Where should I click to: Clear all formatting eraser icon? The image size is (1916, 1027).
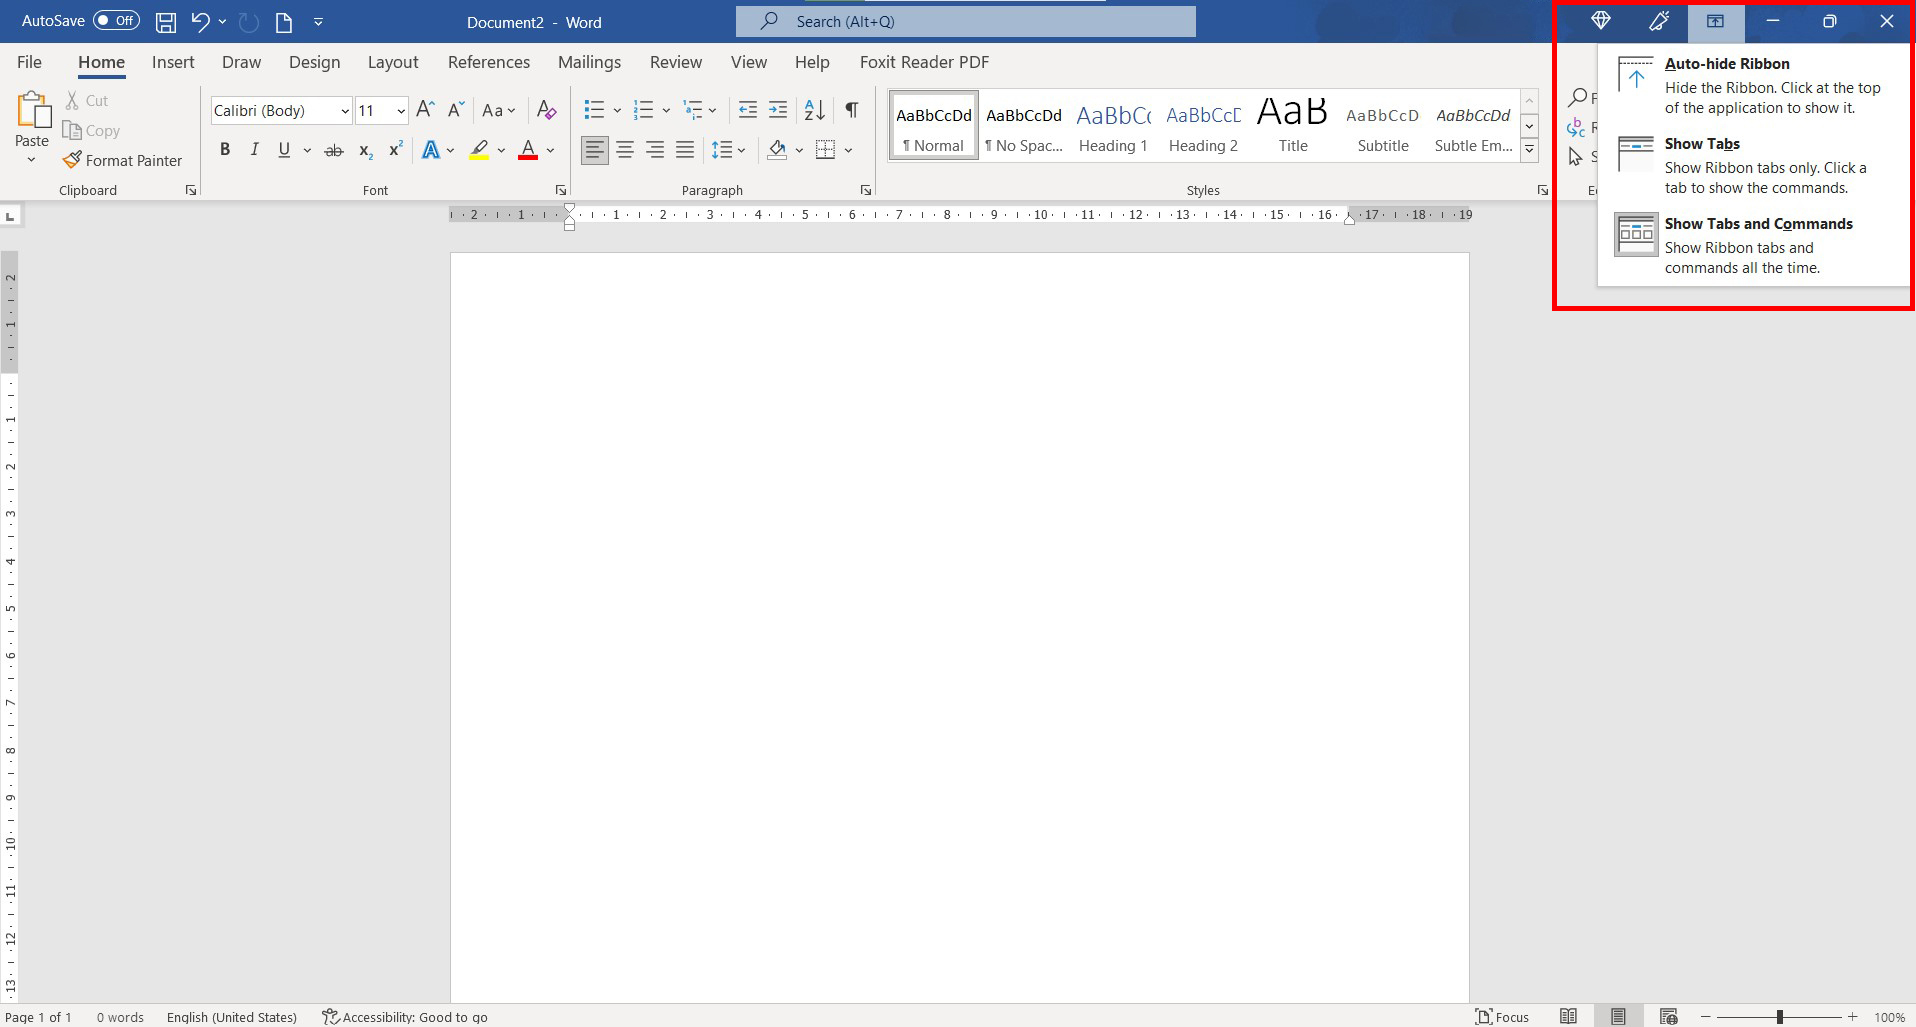click(546, 110)
